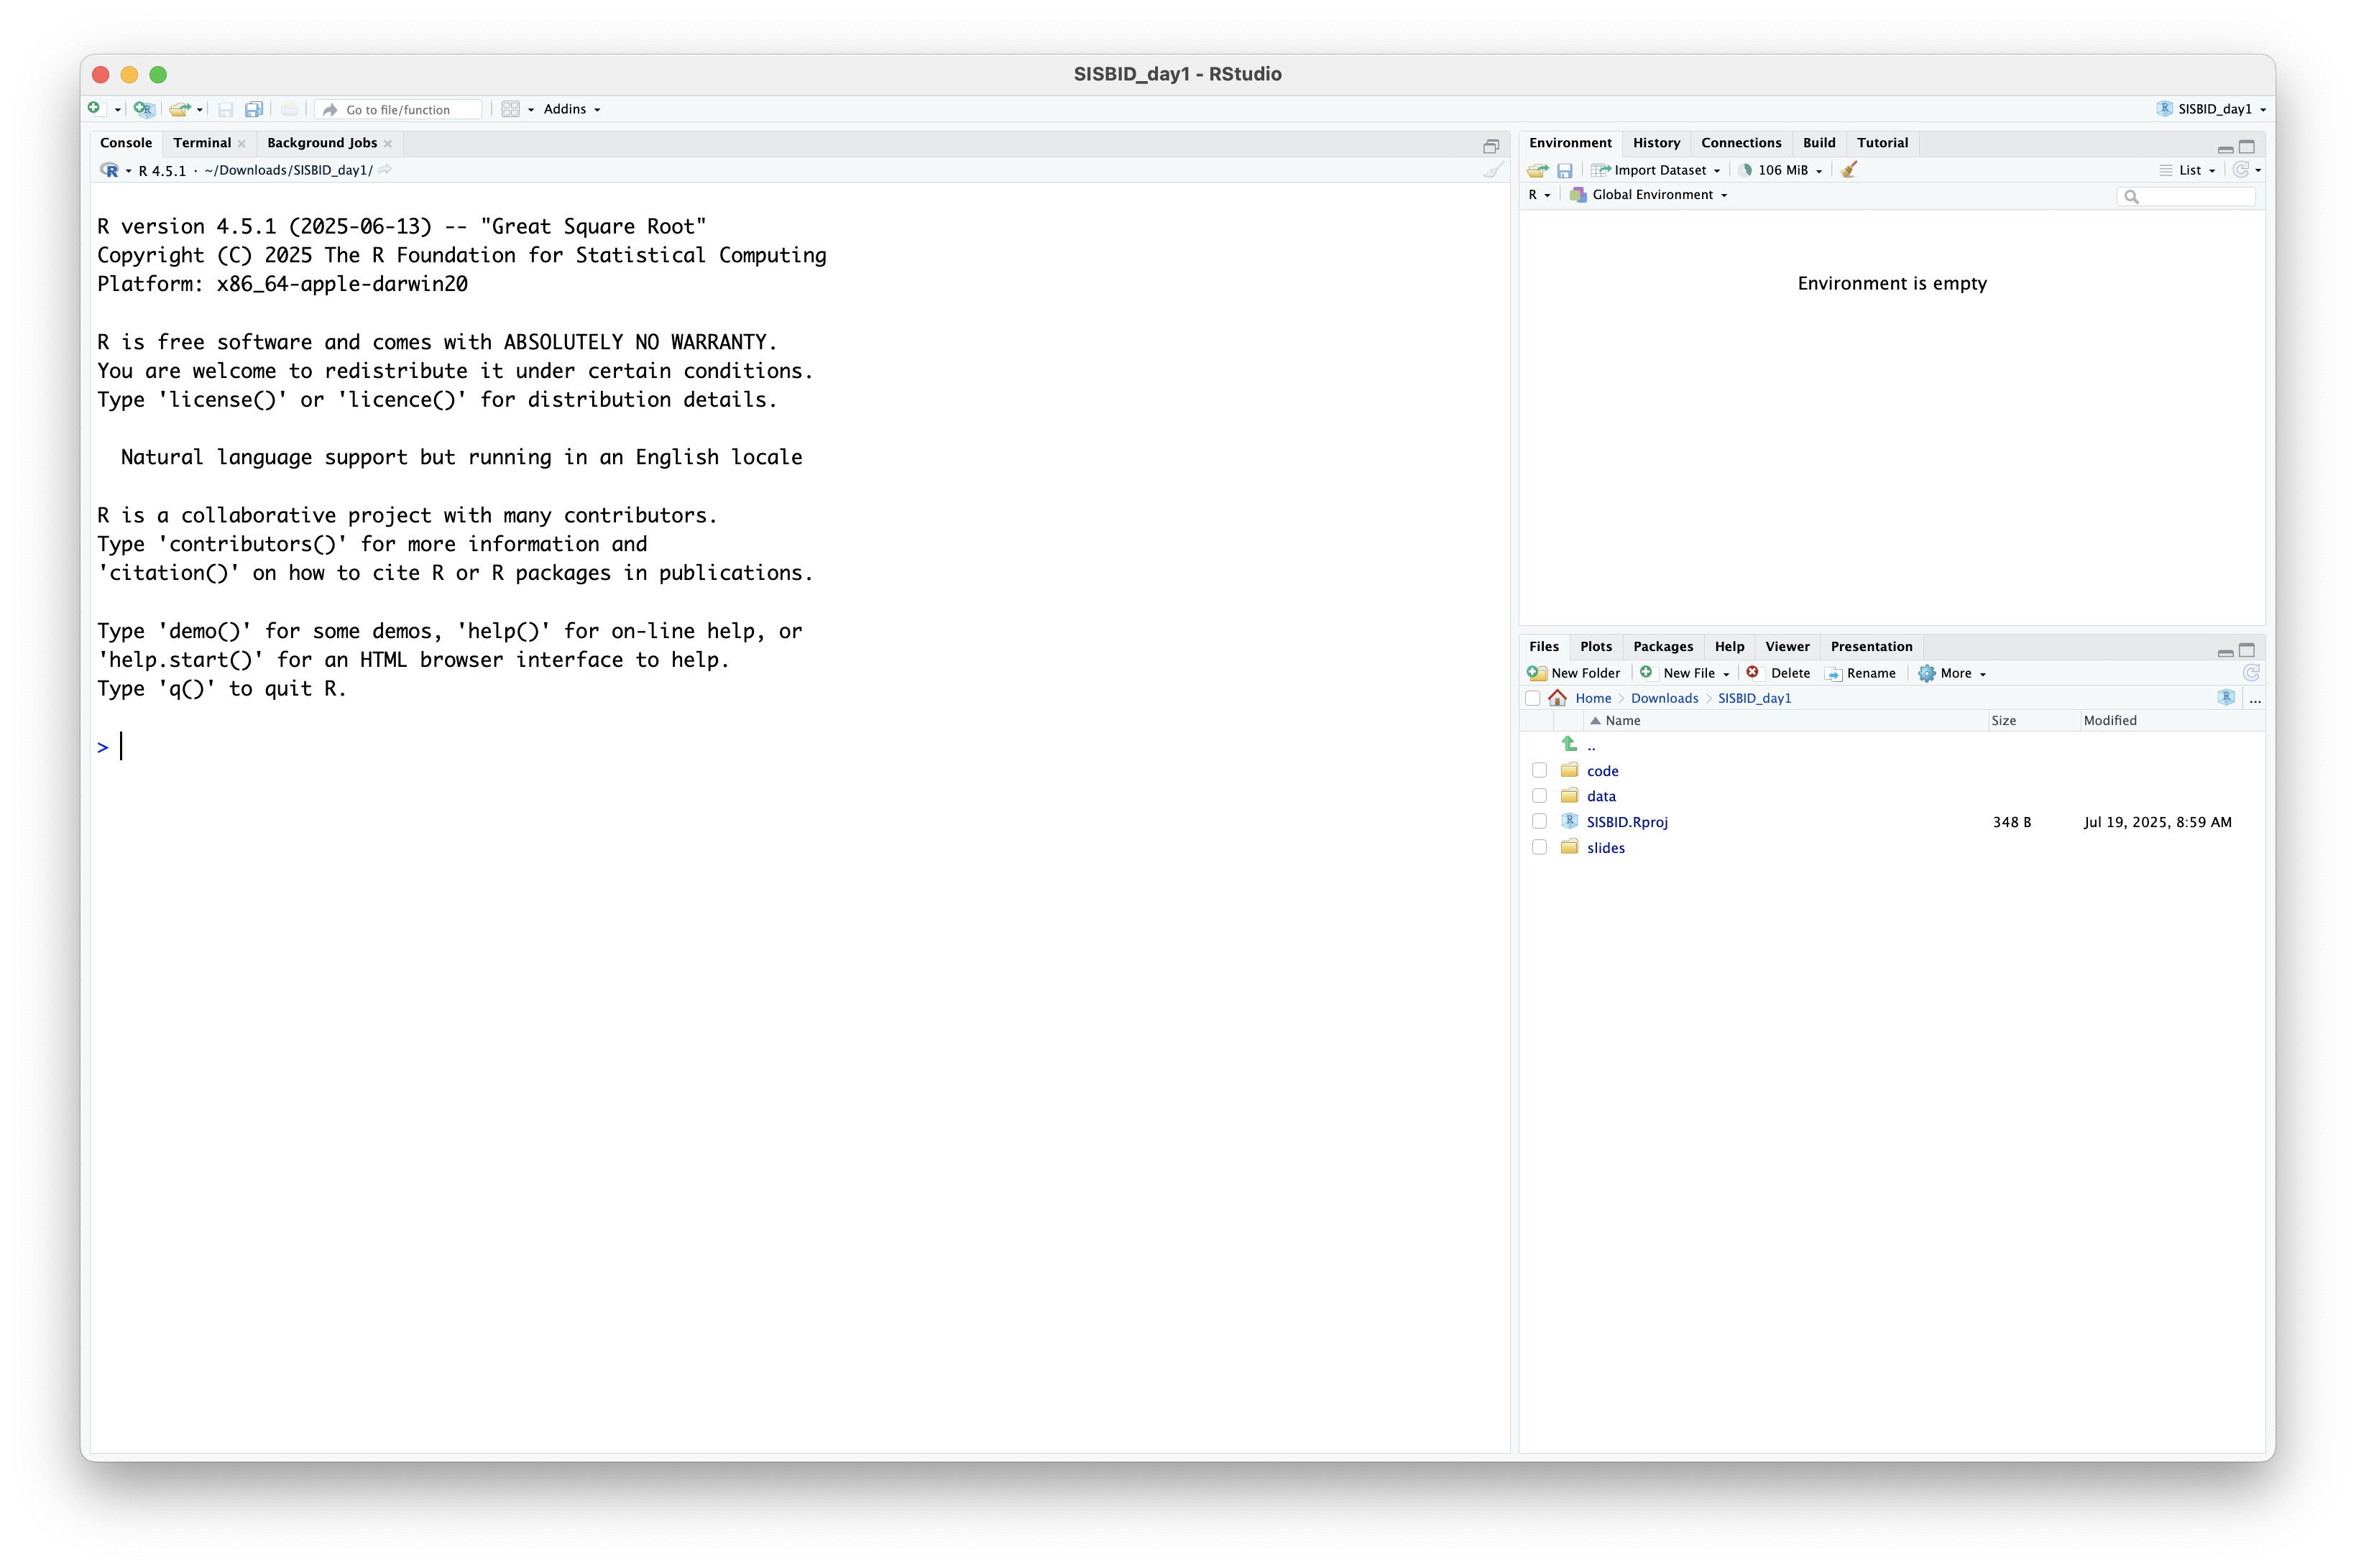
Task: Save workspace with the Environment disk icon
Action: click(1565, 170)
